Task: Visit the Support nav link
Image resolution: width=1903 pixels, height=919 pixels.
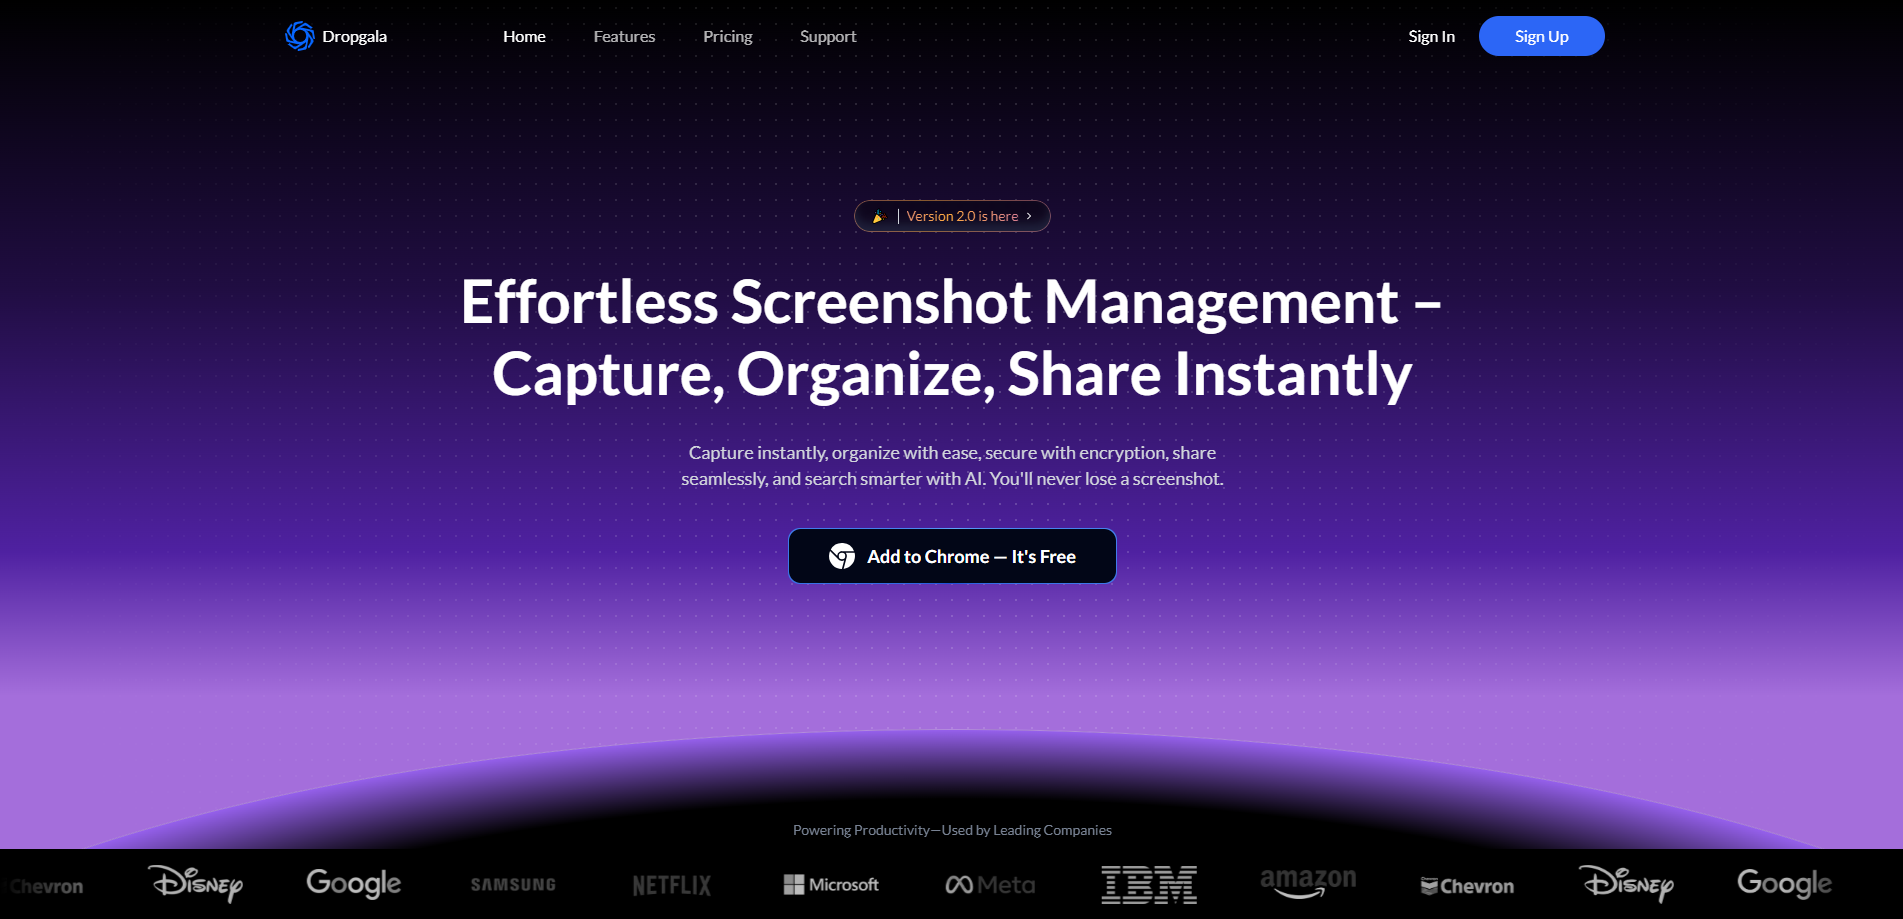Action: pos(828,36)
